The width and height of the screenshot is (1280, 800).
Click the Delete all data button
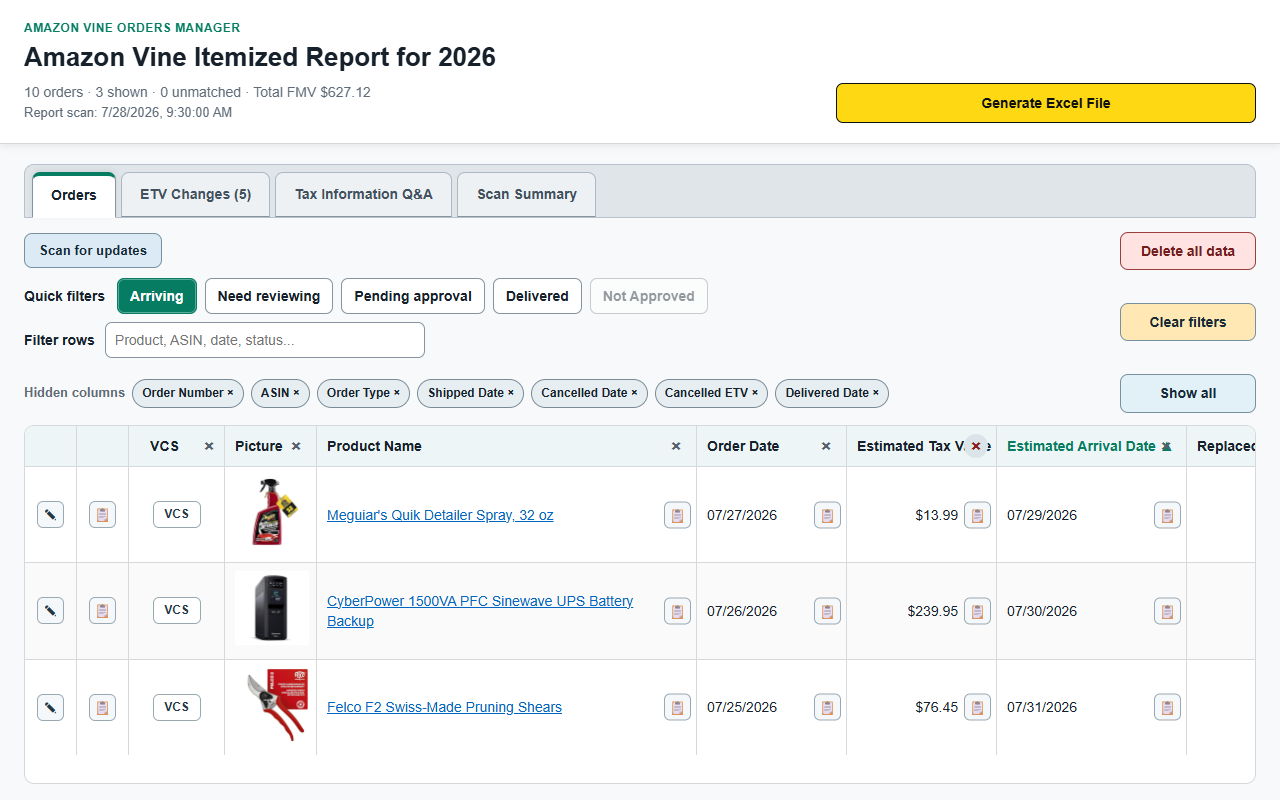point(1188,251)
